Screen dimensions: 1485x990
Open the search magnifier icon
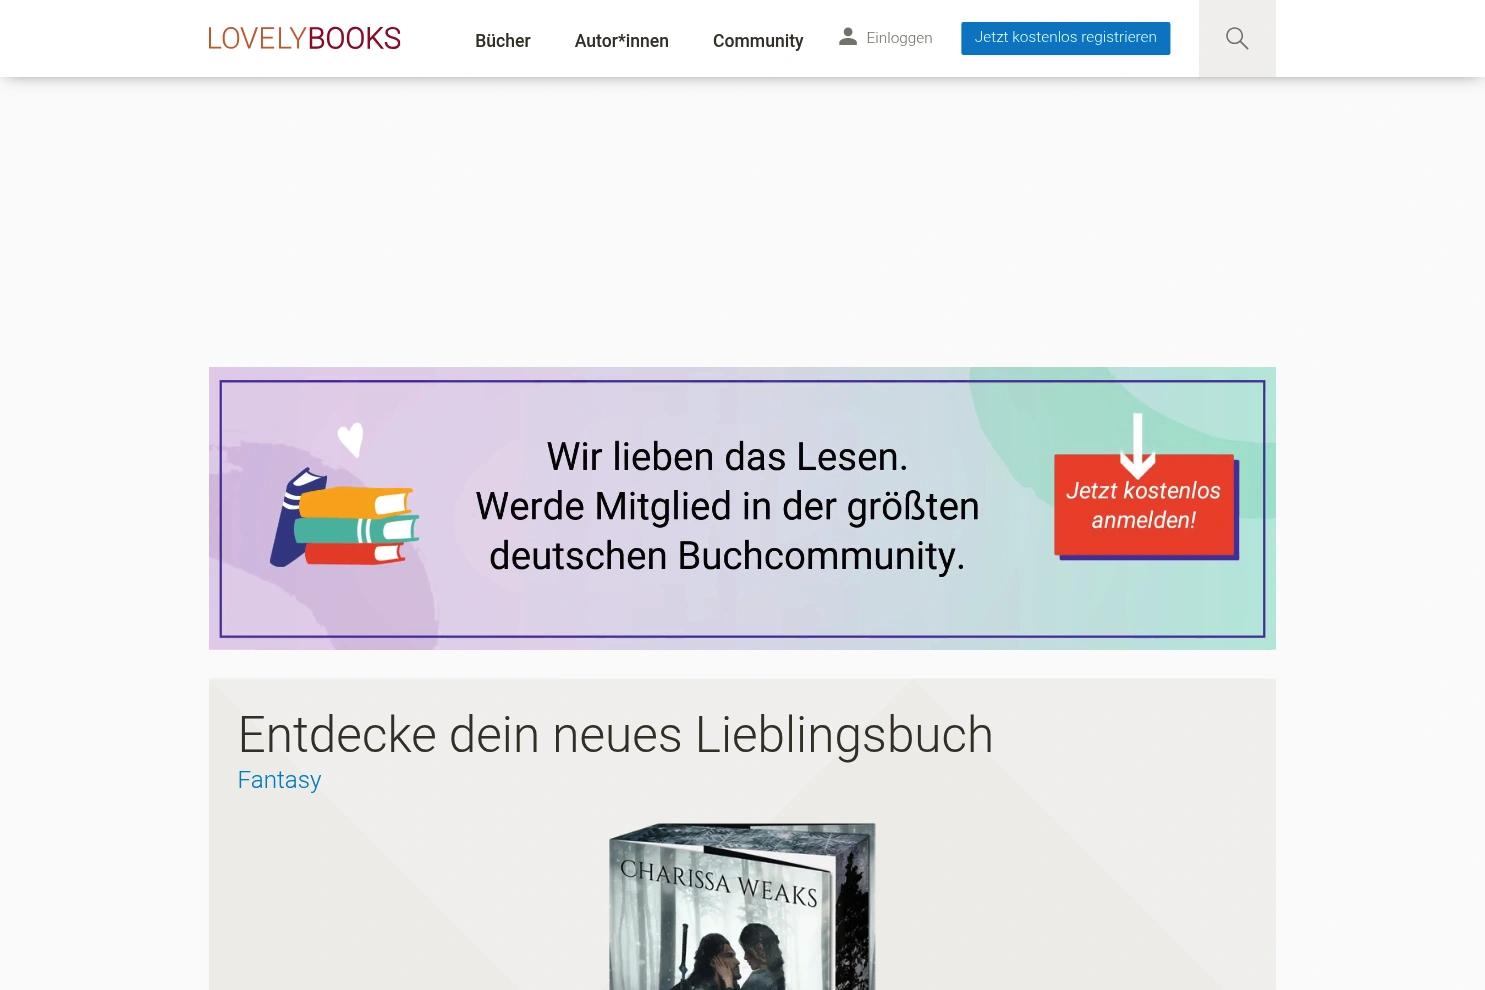tap(1237, 39)
